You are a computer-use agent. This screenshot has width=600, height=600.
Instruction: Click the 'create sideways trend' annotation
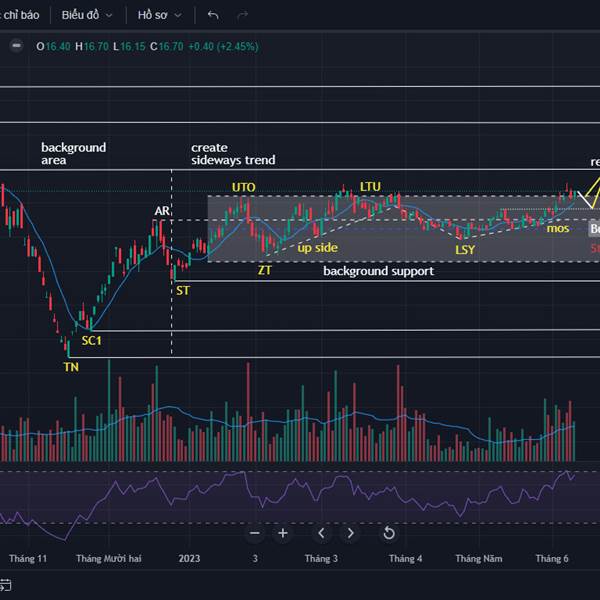pos(232,154)
